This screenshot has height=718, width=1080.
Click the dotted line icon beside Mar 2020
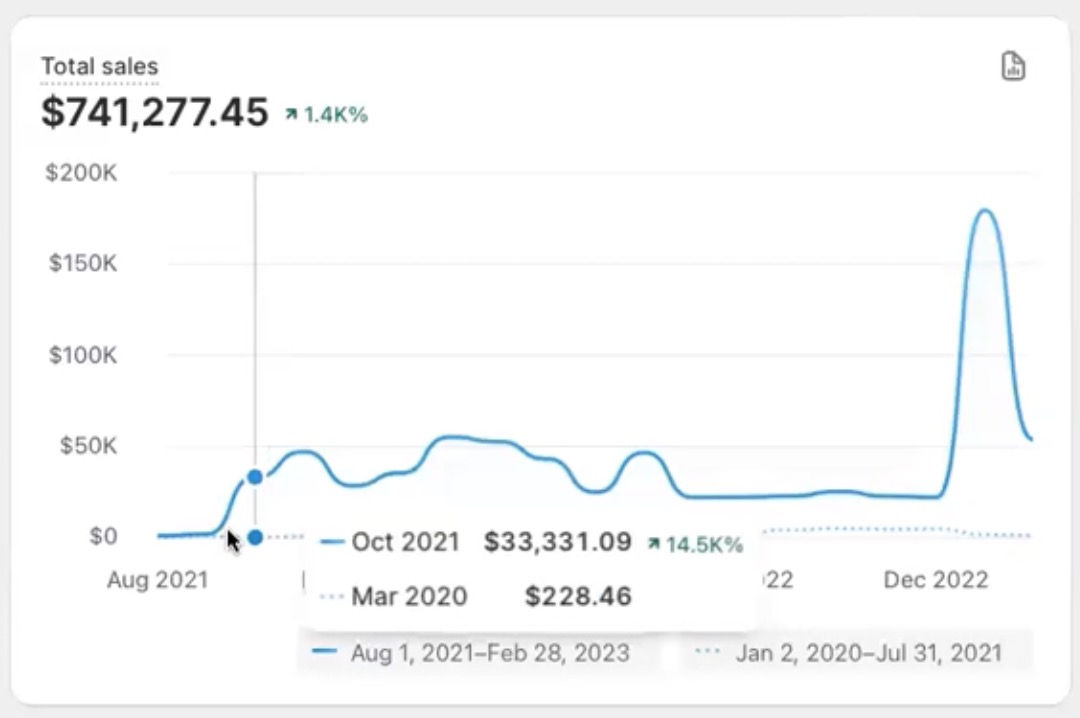332,597
